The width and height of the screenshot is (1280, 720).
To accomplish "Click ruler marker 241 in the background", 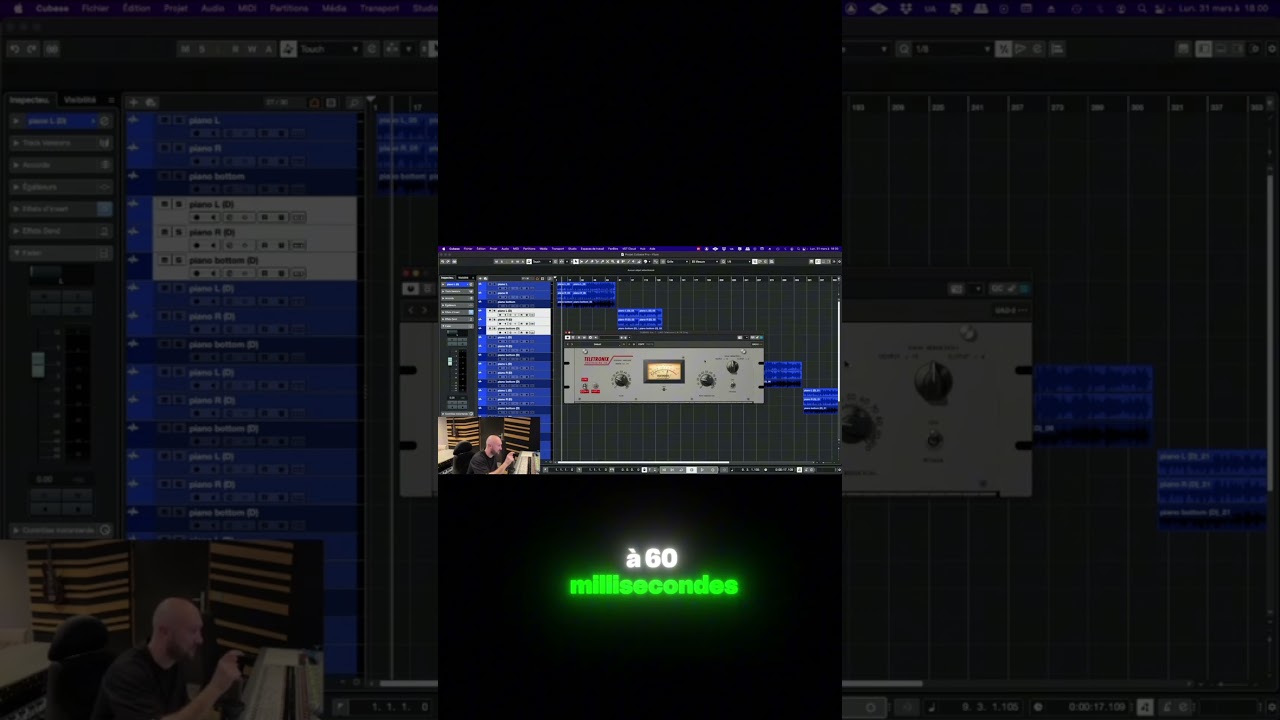I will click(977, 107).
